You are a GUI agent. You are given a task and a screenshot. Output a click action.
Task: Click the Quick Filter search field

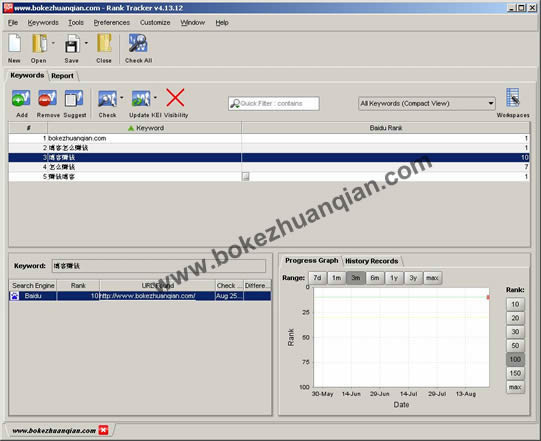274,104
